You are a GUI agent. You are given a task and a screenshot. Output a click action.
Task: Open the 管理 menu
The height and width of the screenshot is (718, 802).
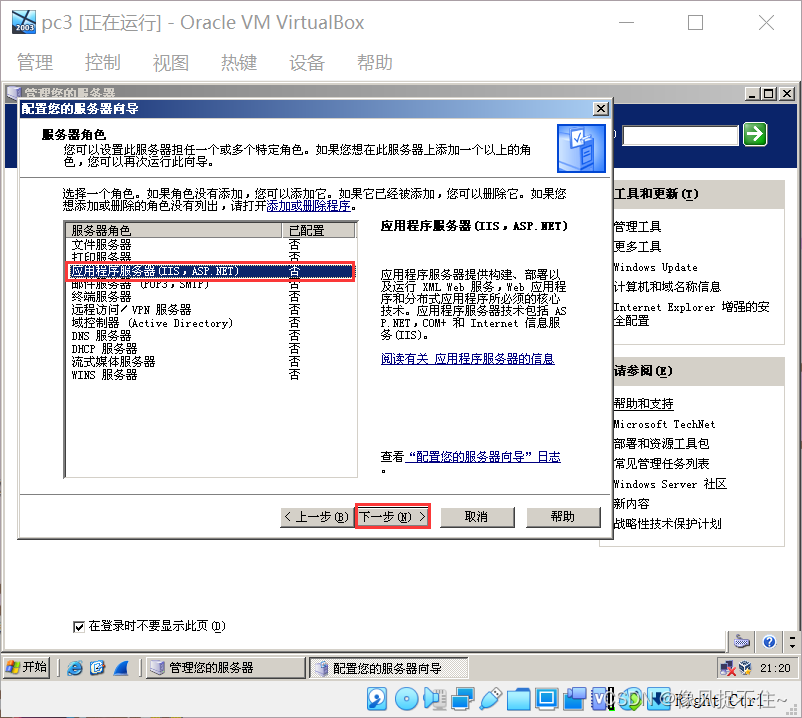coord(35,63)
